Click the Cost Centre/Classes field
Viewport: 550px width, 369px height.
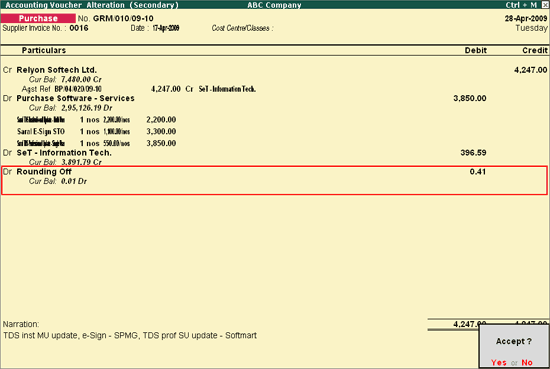(x=242, y=28)
